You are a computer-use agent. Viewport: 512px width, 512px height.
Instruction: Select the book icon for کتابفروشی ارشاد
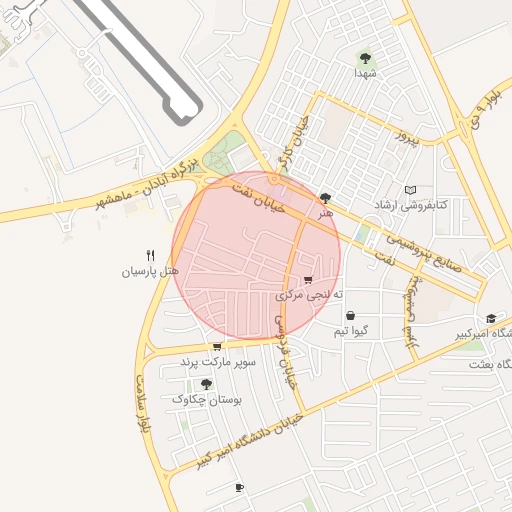point(410,190)
